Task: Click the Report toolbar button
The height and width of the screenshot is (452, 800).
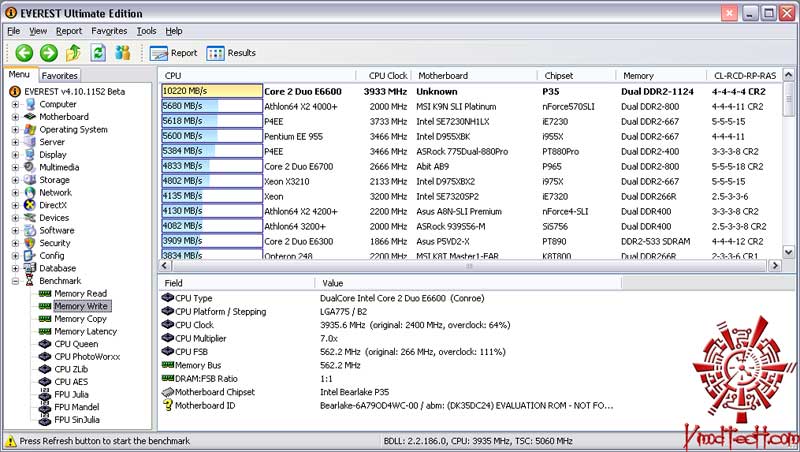Action: (x=173, y=53)
